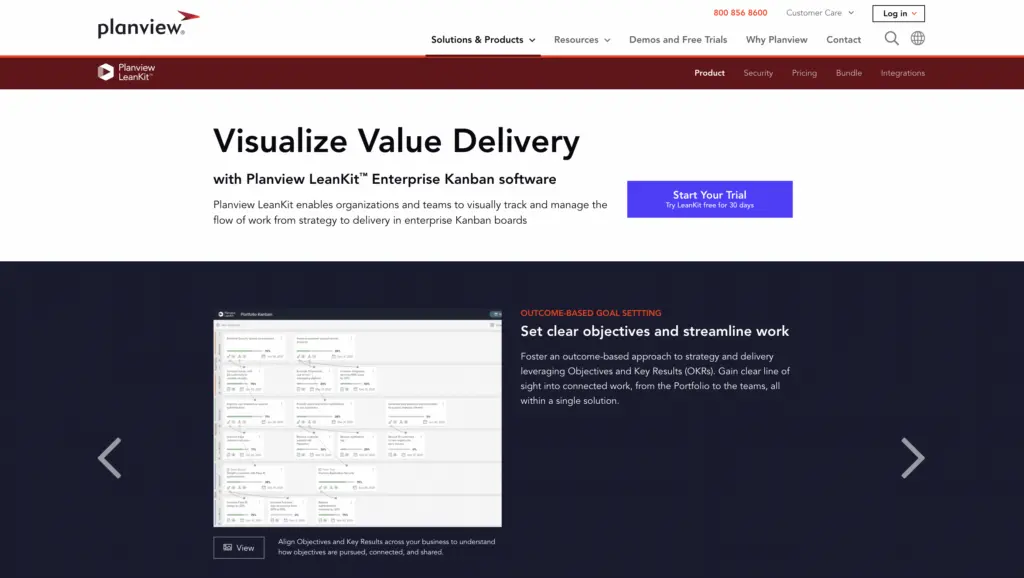Call the 800 856 8600 phone link
The image size is (1024, 578).
740,13
